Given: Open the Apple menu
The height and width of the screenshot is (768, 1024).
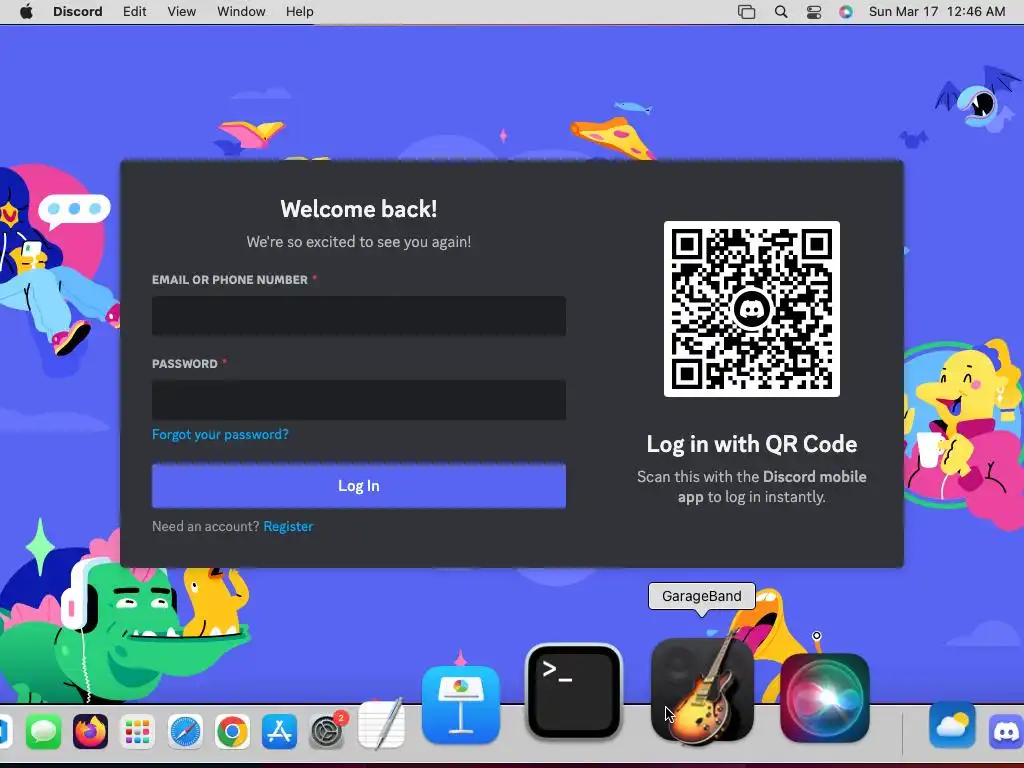Looking at the screenshot, I should [26, 12].
